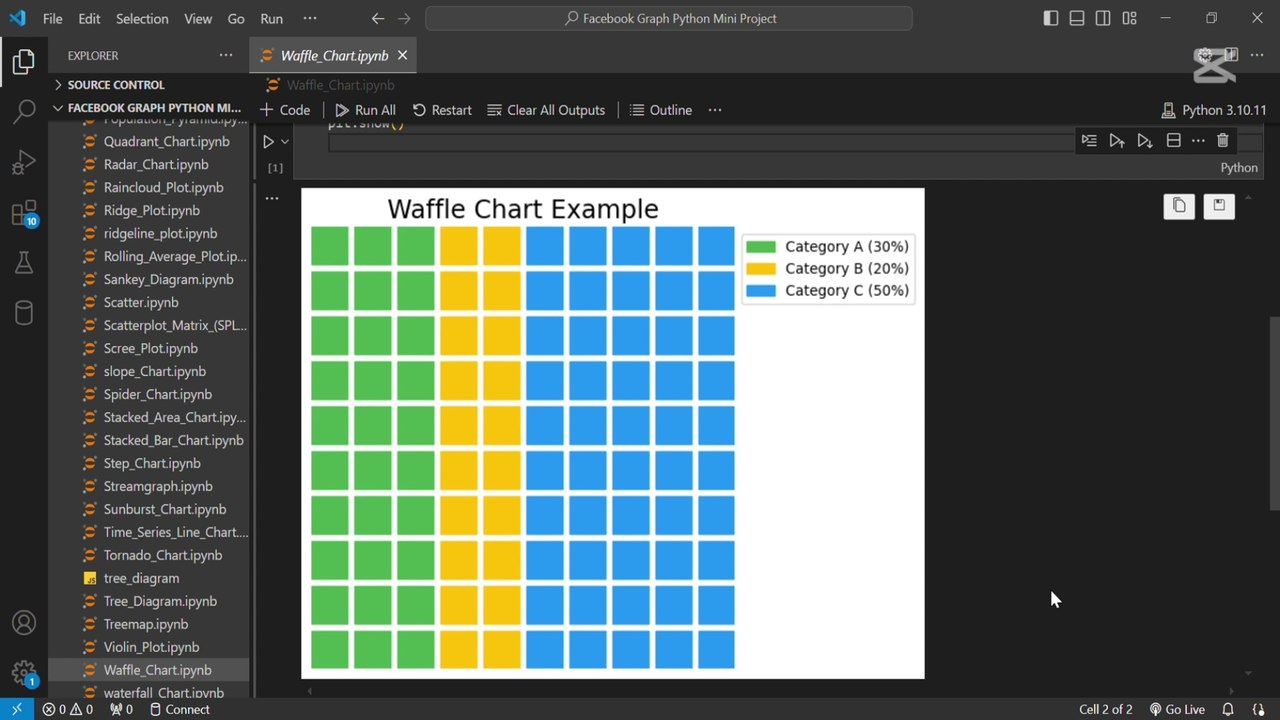Open the overflow menu ellipsis in menu bar
Viewport: 1280px width, 720px height.
click(x=310, y=18)
